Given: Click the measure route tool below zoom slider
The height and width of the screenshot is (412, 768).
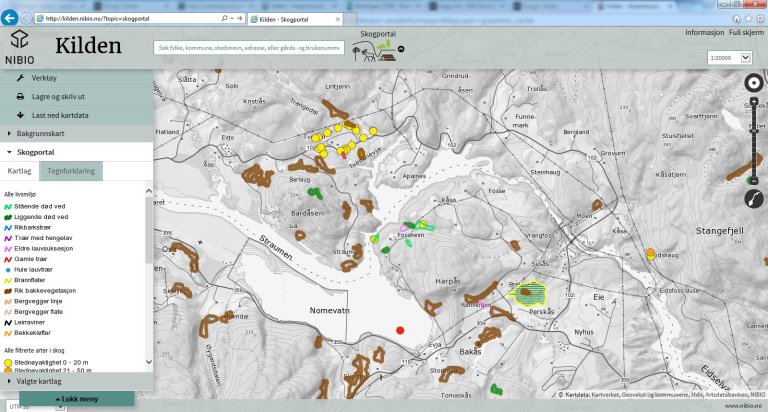Looking at the screenshot, I should 754,199.
